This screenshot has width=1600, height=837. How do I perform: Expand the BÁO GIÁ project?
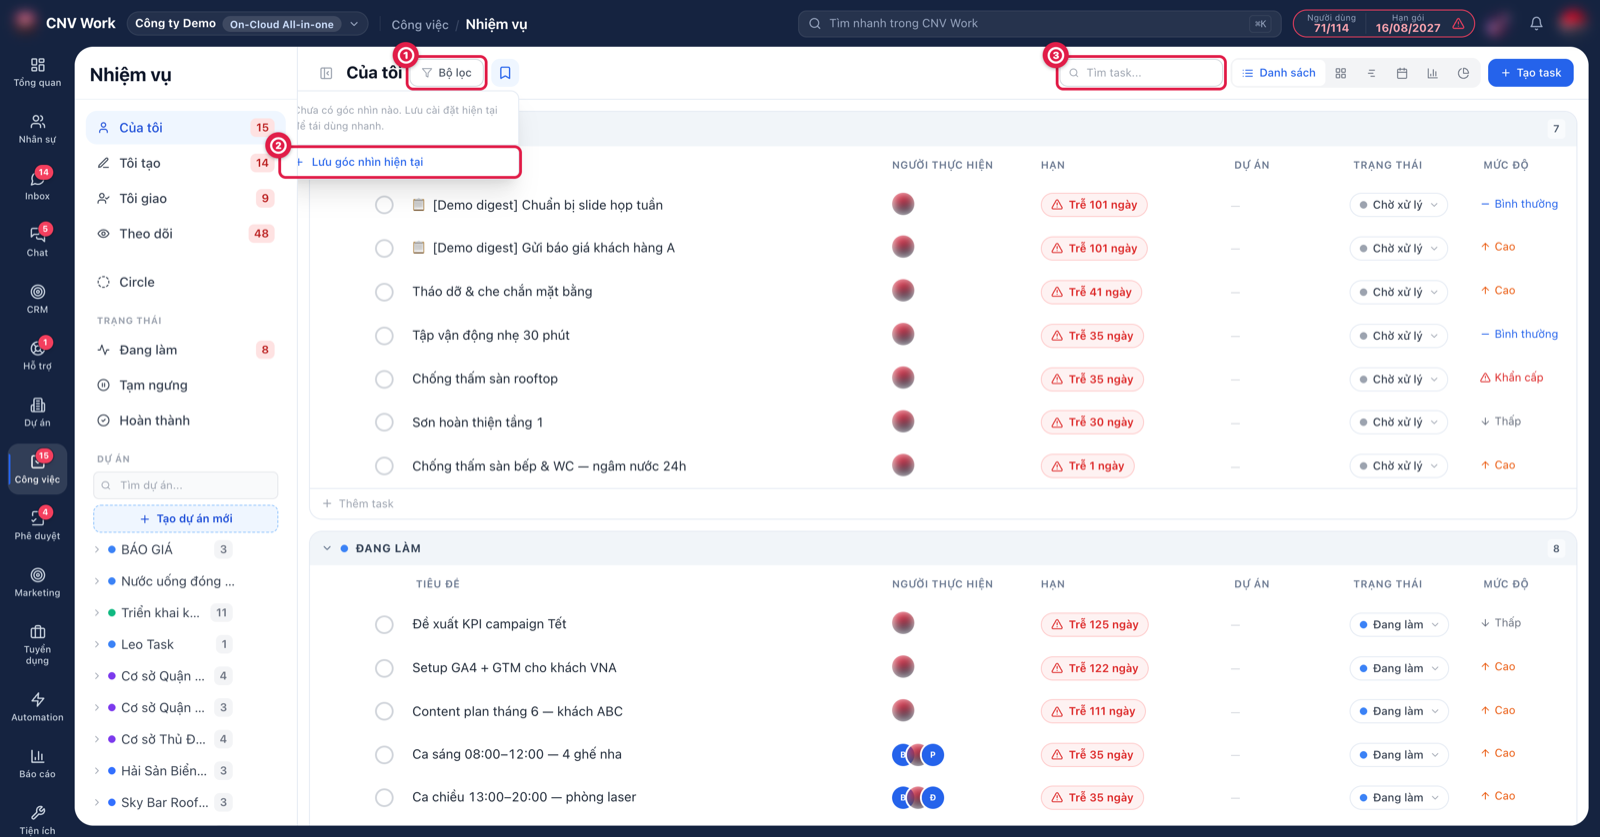[97, 549]
